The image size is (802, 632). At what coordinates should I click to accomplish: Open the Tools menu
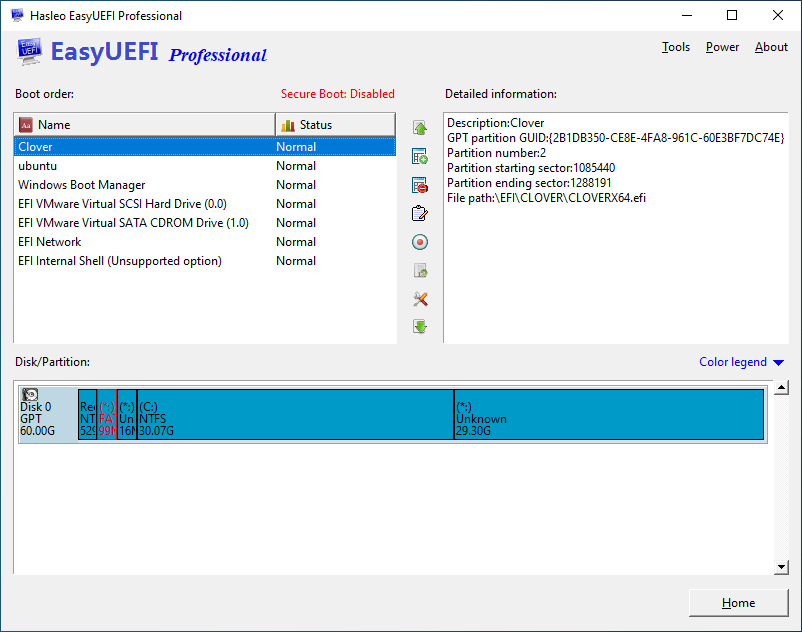tap(676, 47)
